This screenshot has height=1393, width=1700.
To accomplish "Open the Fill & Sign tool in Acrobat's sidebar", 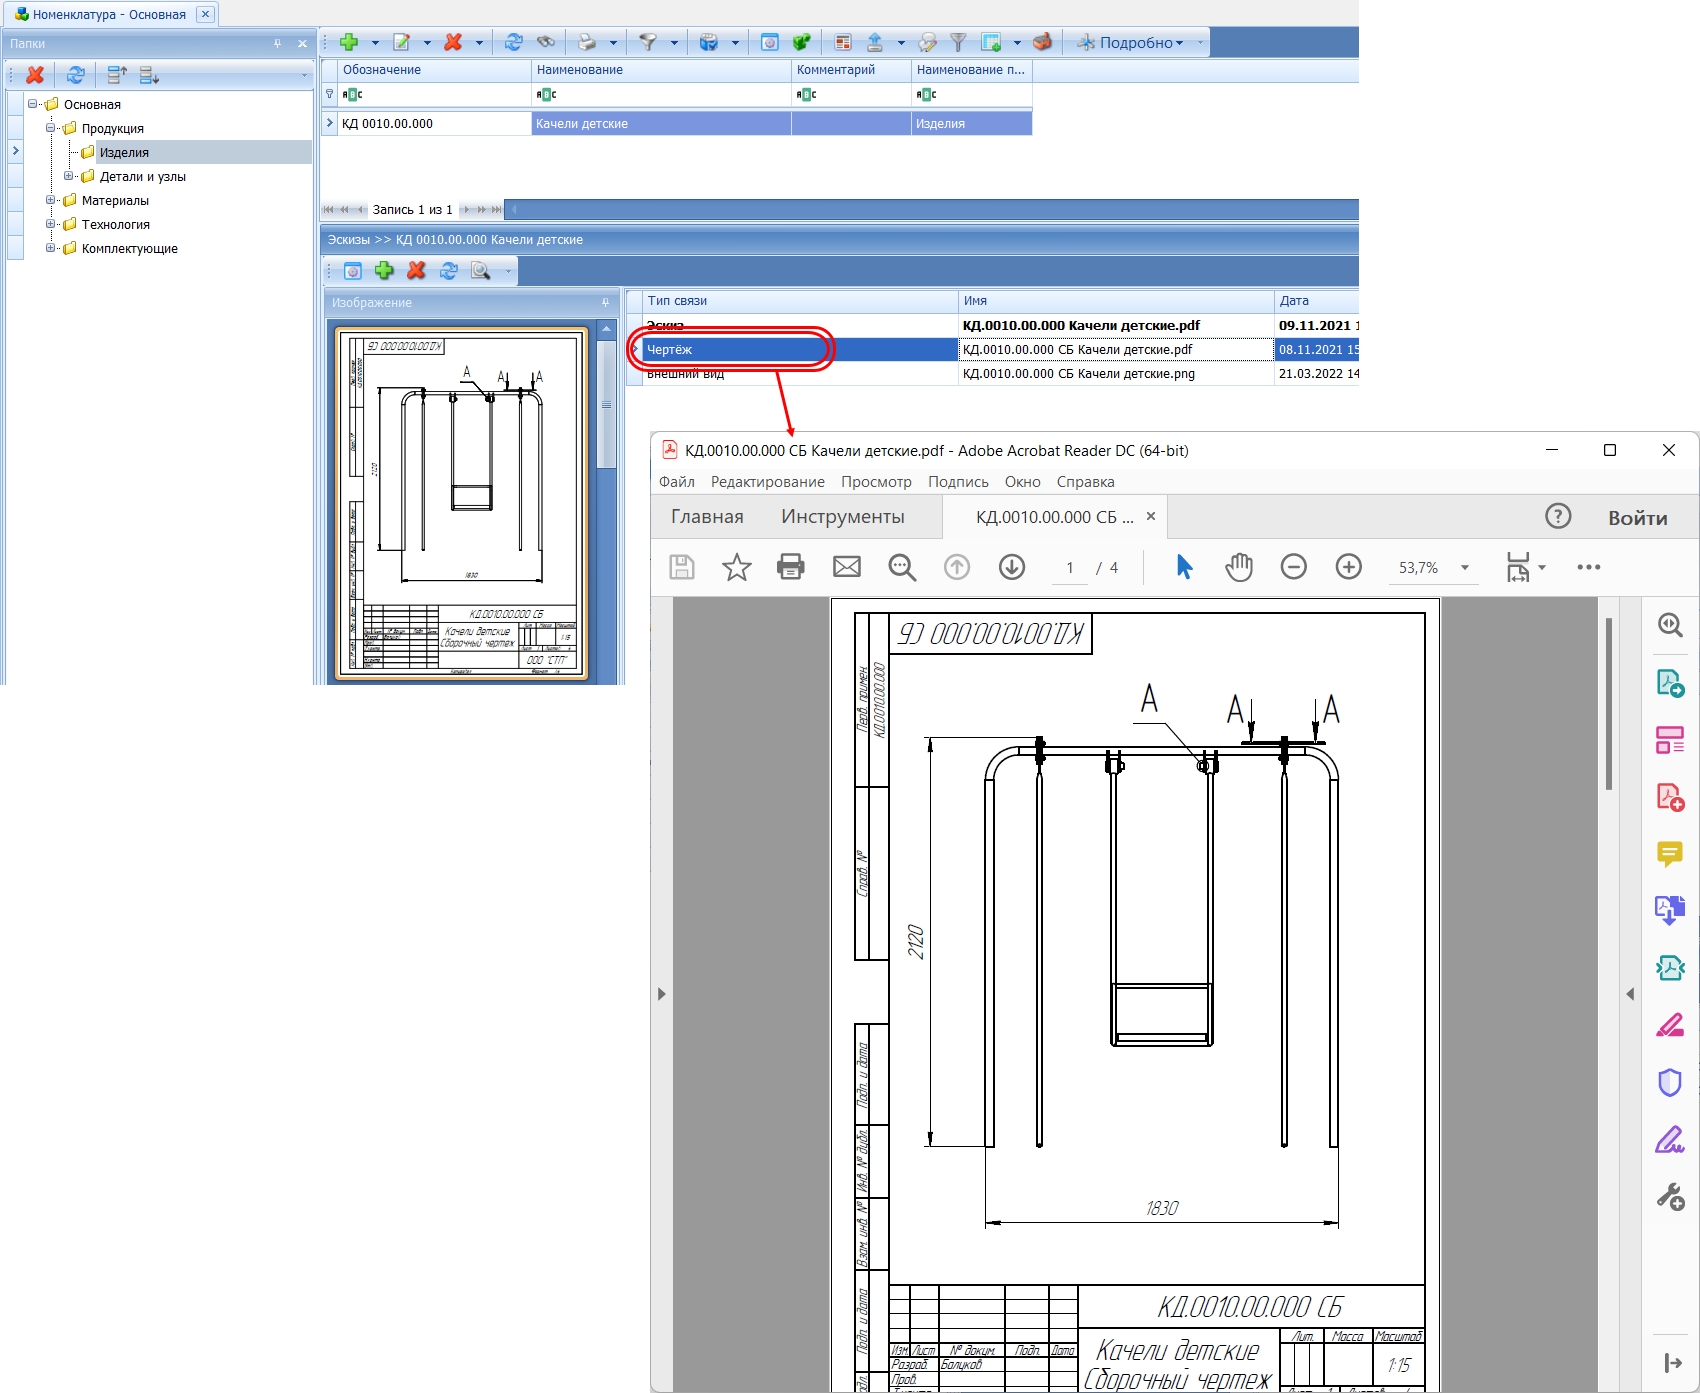I will (1670, 1140).
